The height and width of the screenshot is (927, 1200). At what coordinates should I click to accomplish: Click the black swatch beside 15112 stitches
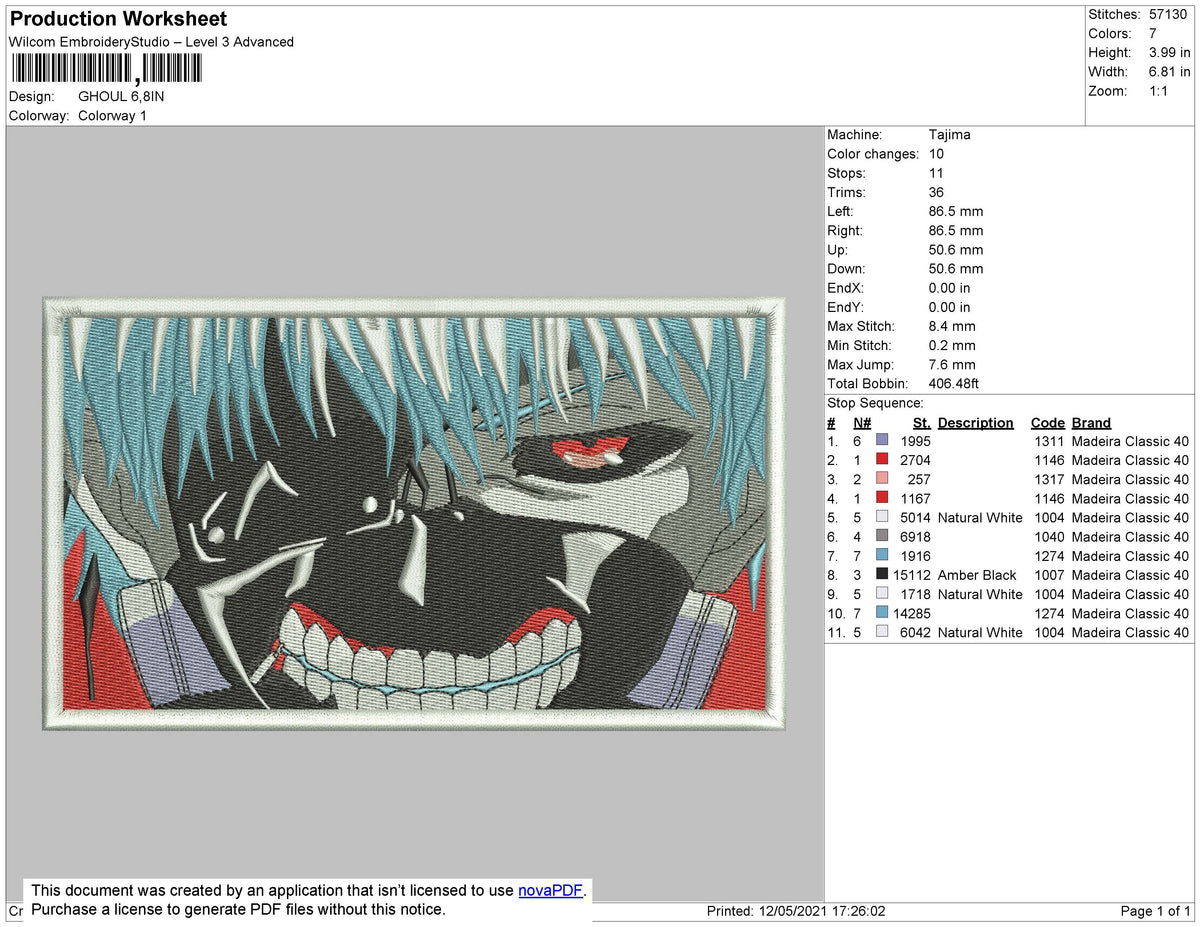click(x=882, y=575)
